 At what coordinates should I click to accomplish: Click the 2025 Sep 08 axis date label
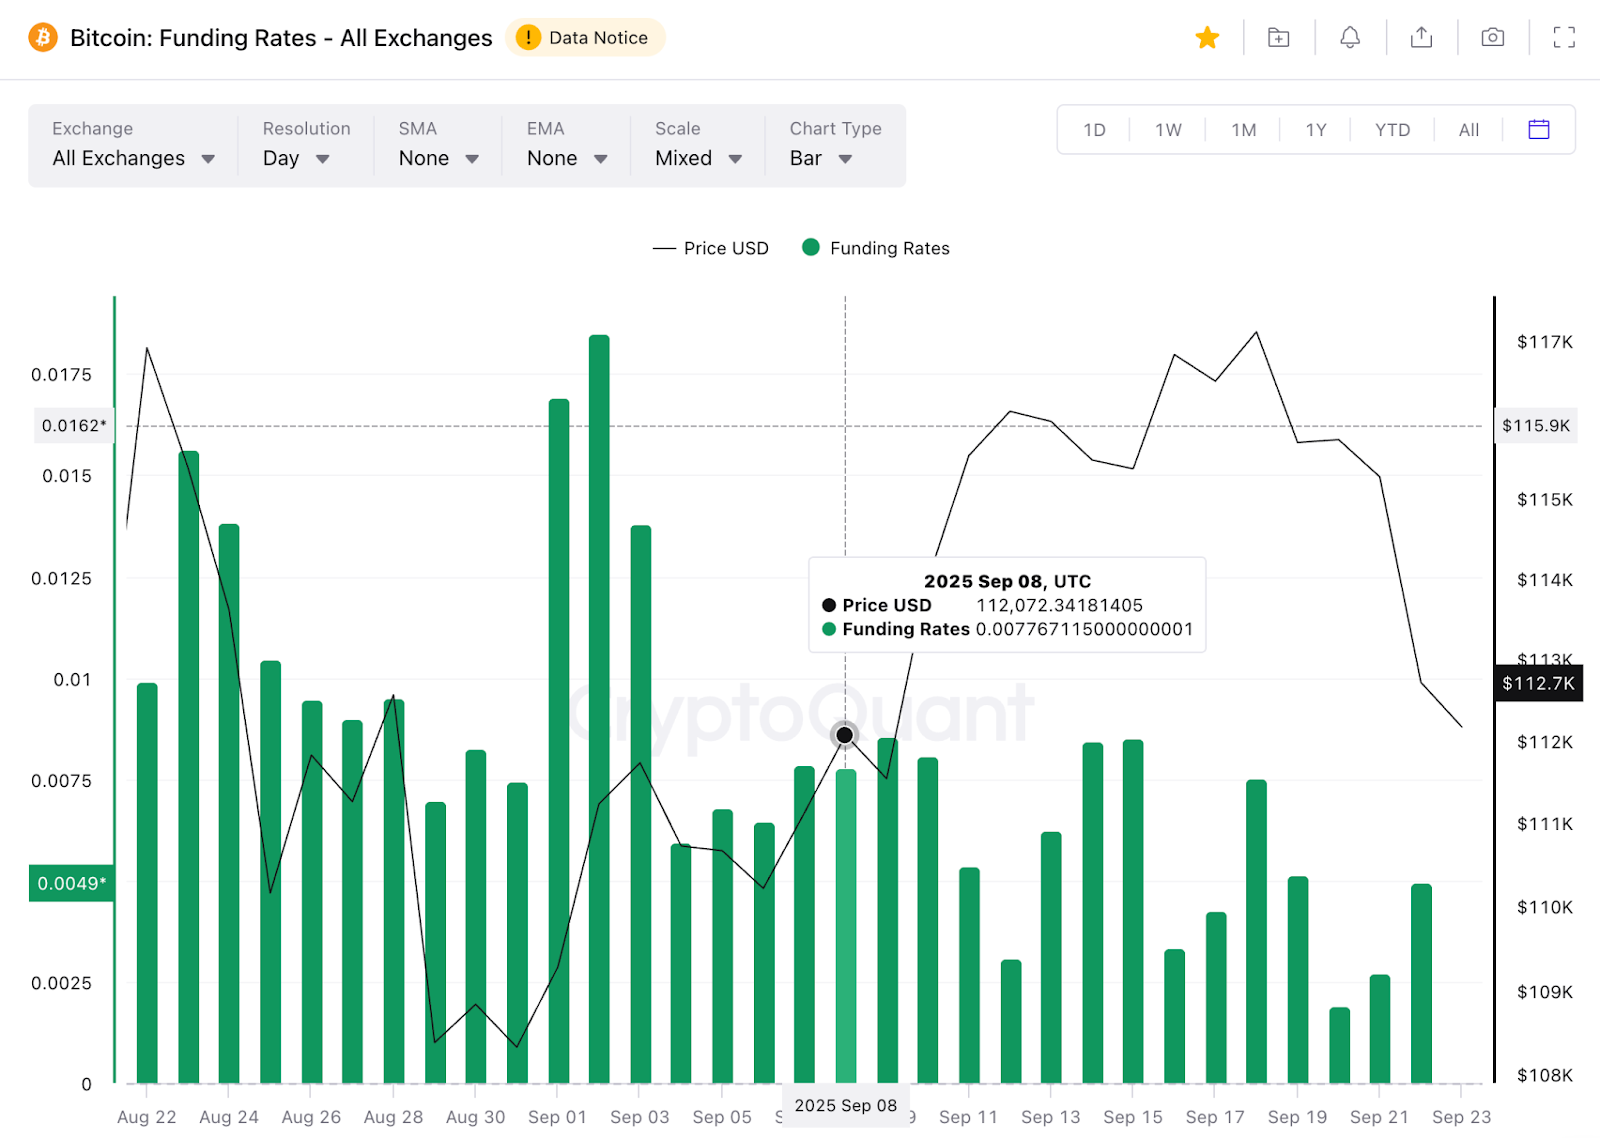click(x=846, y=1105)
